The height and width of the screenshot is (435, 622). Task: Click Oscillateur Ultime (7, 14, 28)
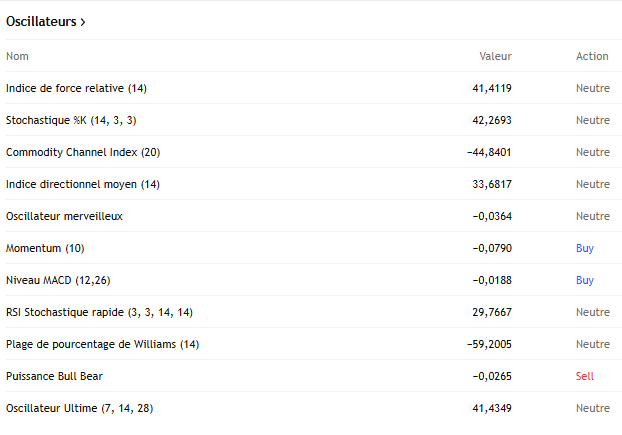tap(79, 408)
